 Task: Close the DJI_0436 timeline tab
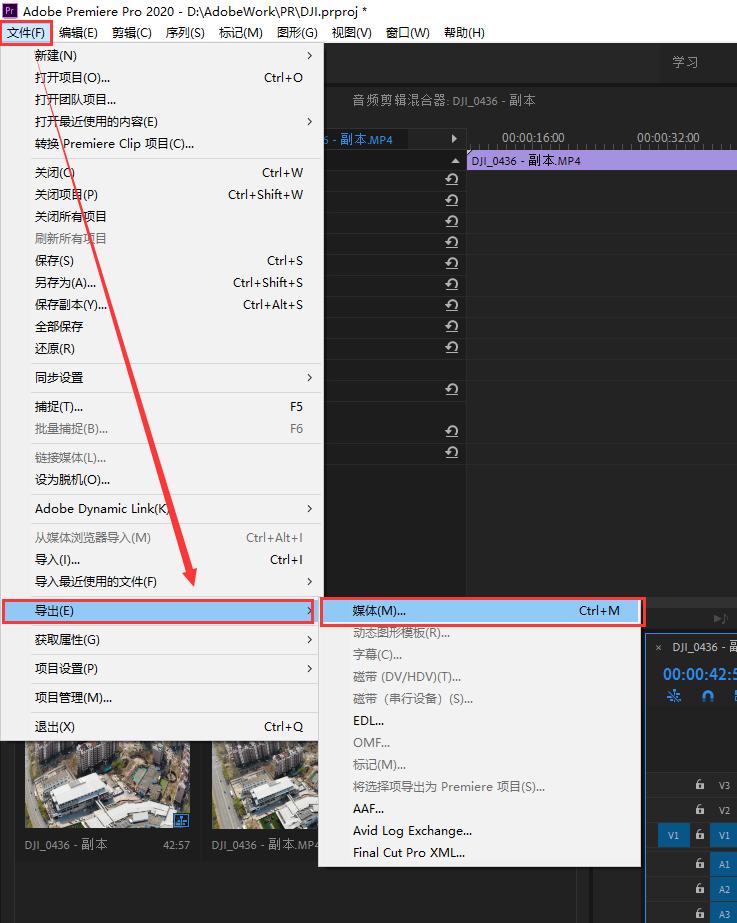[659, 648]
